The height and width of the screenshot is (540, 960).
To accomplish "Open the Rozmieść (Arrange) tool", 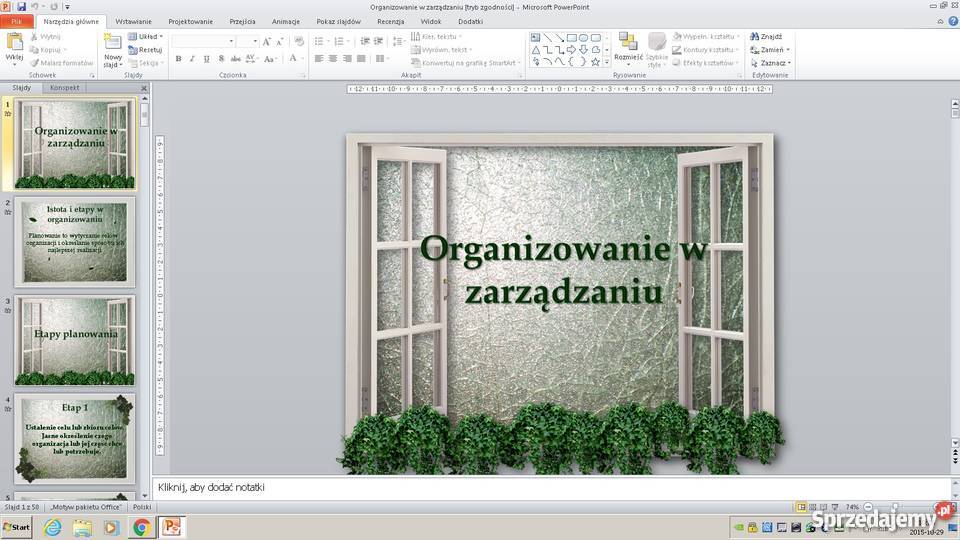I will 627,42.
